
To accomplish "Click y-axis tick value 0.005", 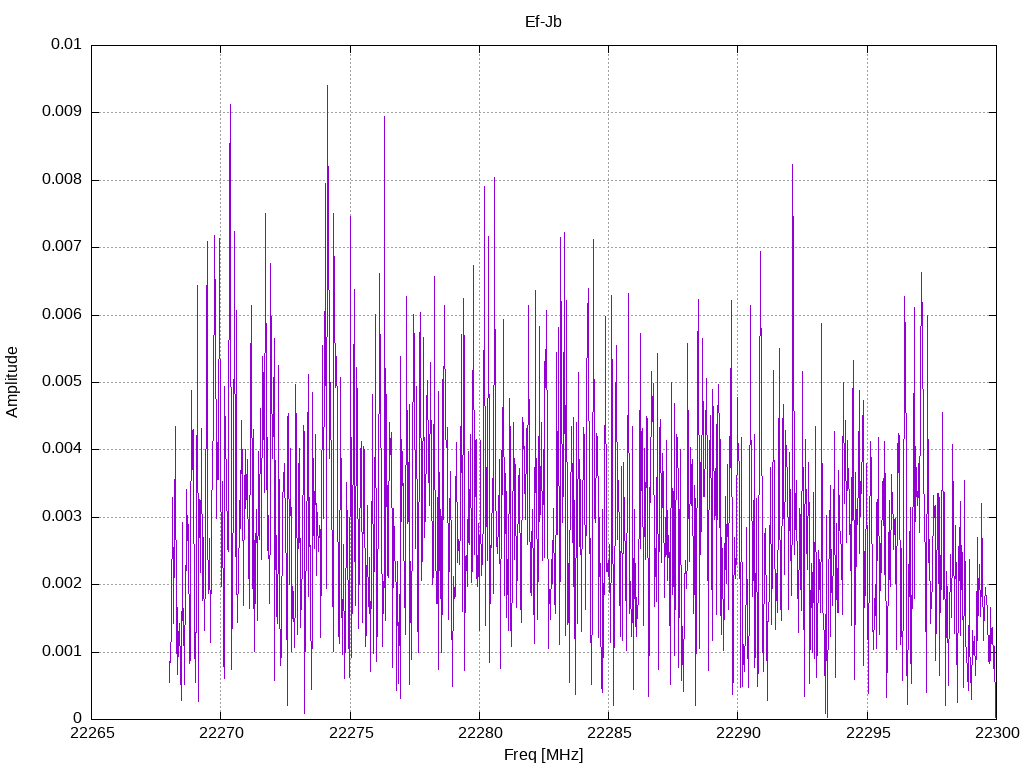I will click(62, 381).
